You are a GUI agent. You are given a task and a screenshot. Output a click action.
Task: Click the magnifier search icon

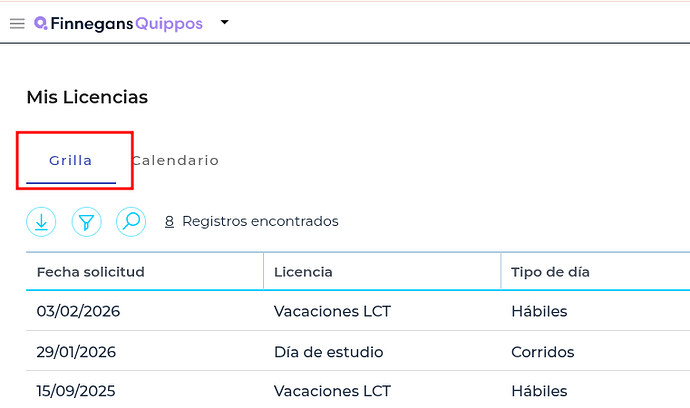tap(131, 222)
